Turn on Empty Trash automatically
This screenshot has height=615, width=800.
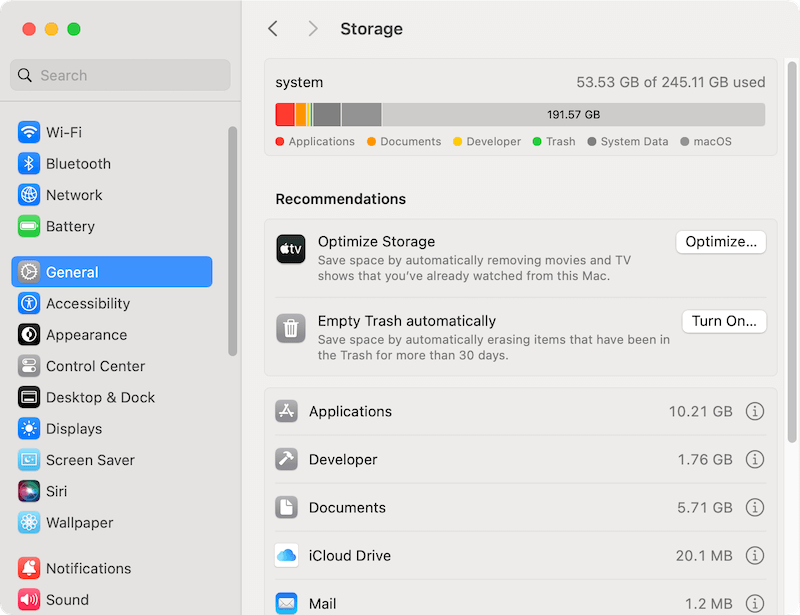pos(723,321)
